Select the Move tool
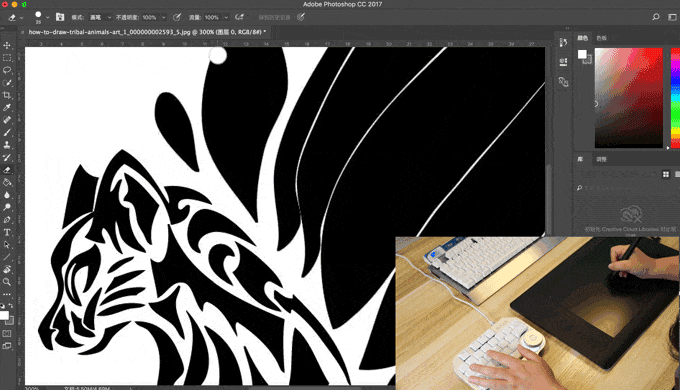 (7, 45)
